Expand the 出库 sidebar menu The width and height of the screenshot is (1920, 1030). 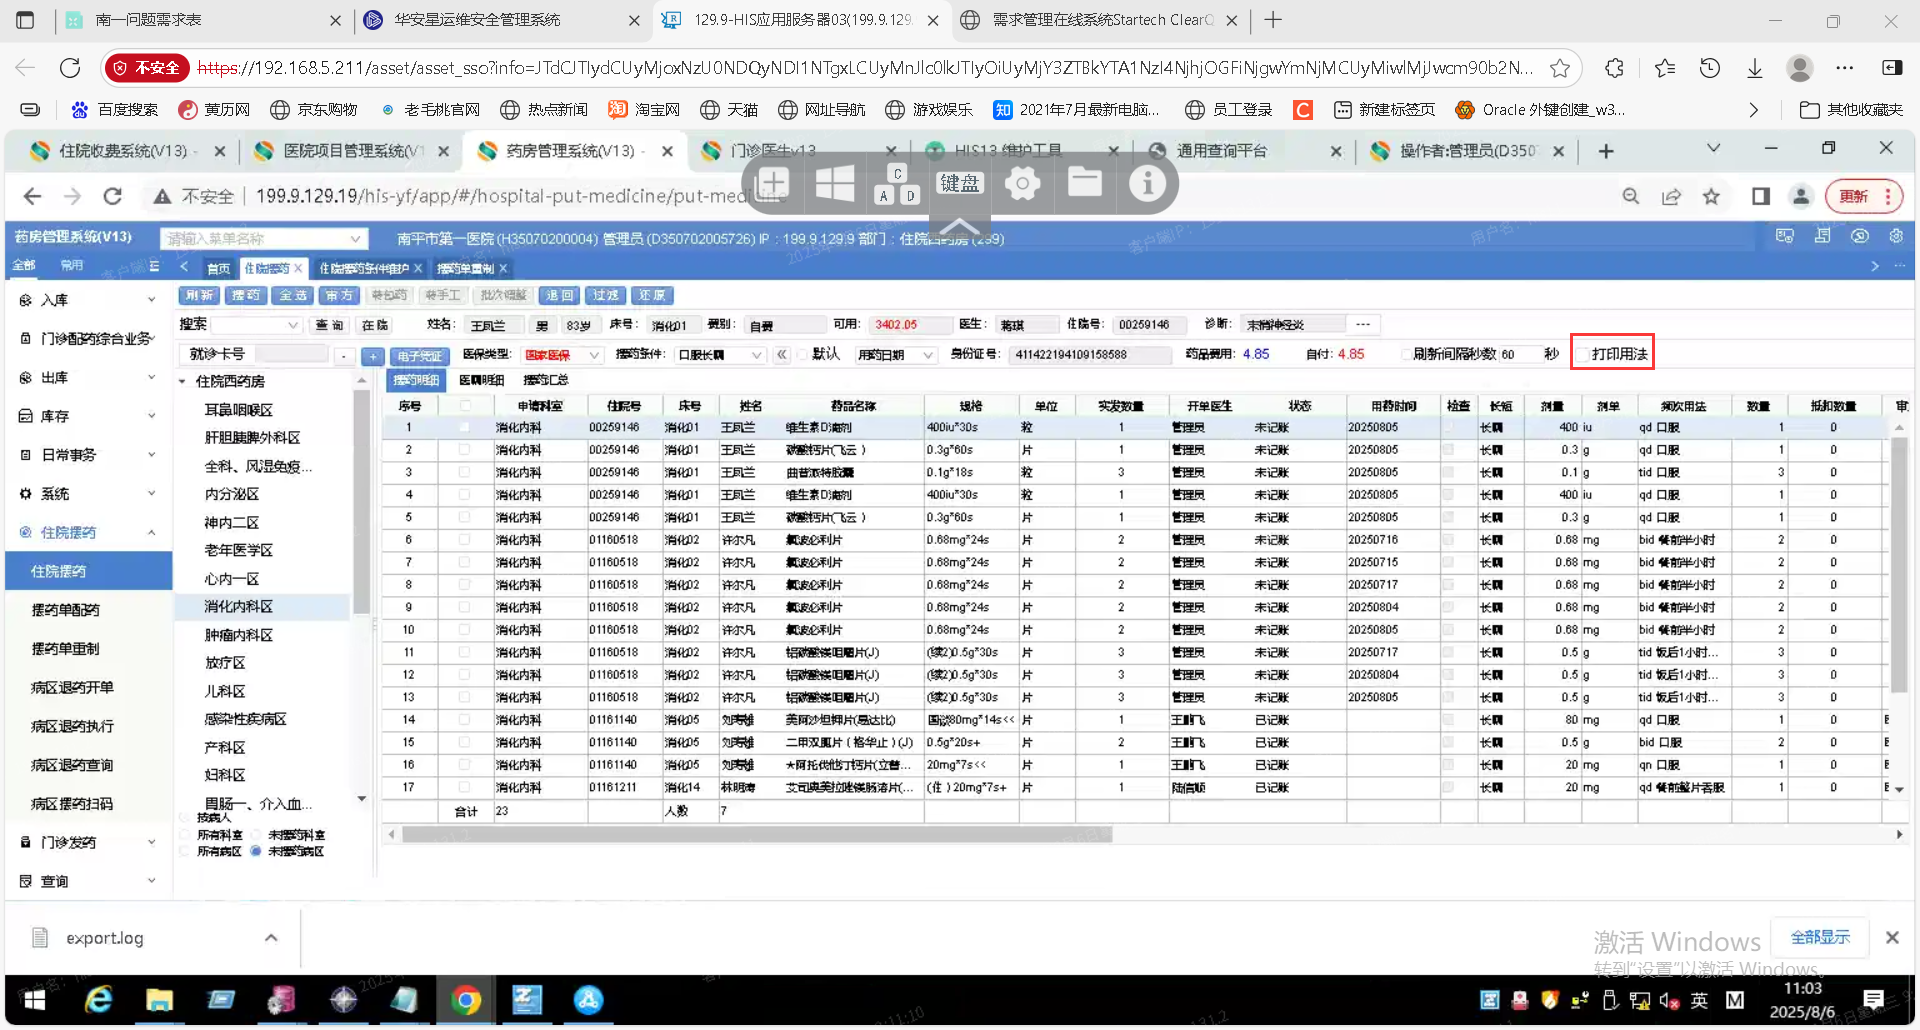pyautogui.click(x=88, y=378)
